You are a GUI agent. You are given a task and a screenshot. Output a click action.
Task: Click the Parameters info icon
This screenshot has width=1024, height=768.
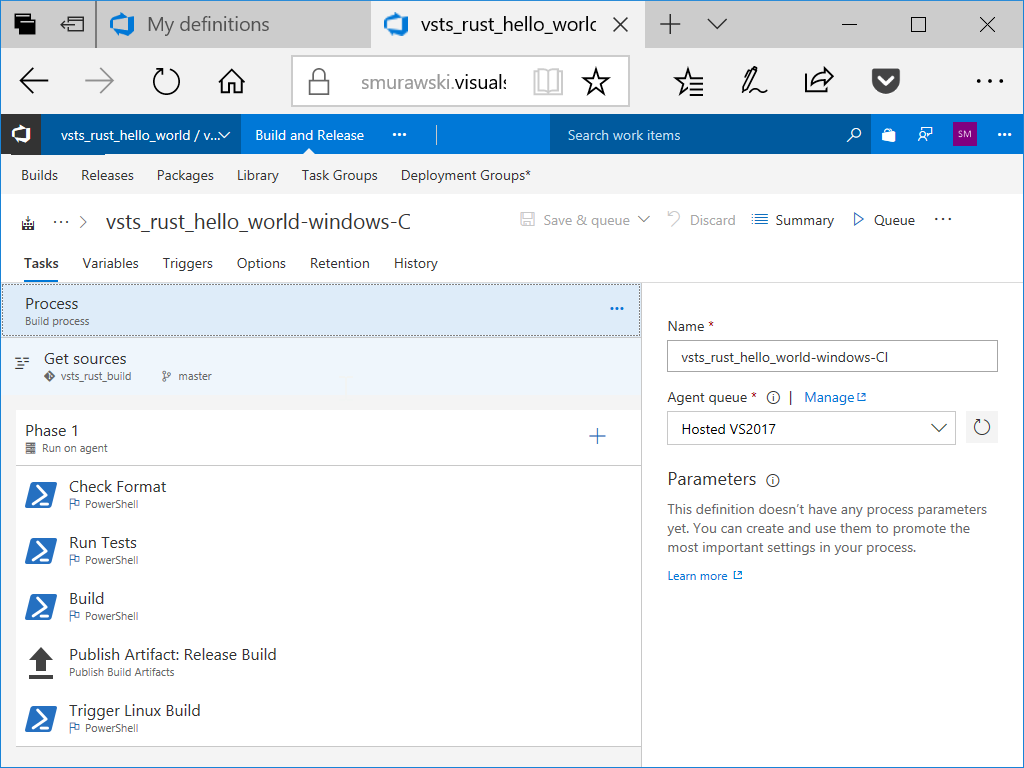point(773,481)
